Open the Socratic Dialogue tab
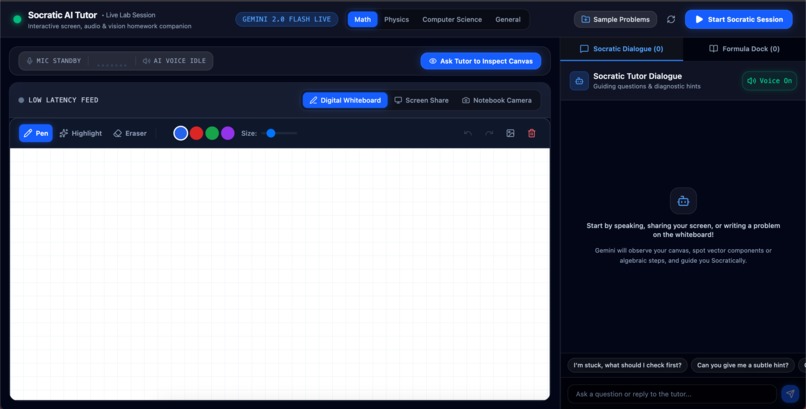Screen dimensions: 806x409 pyautogui.click(x=621, y=49)
